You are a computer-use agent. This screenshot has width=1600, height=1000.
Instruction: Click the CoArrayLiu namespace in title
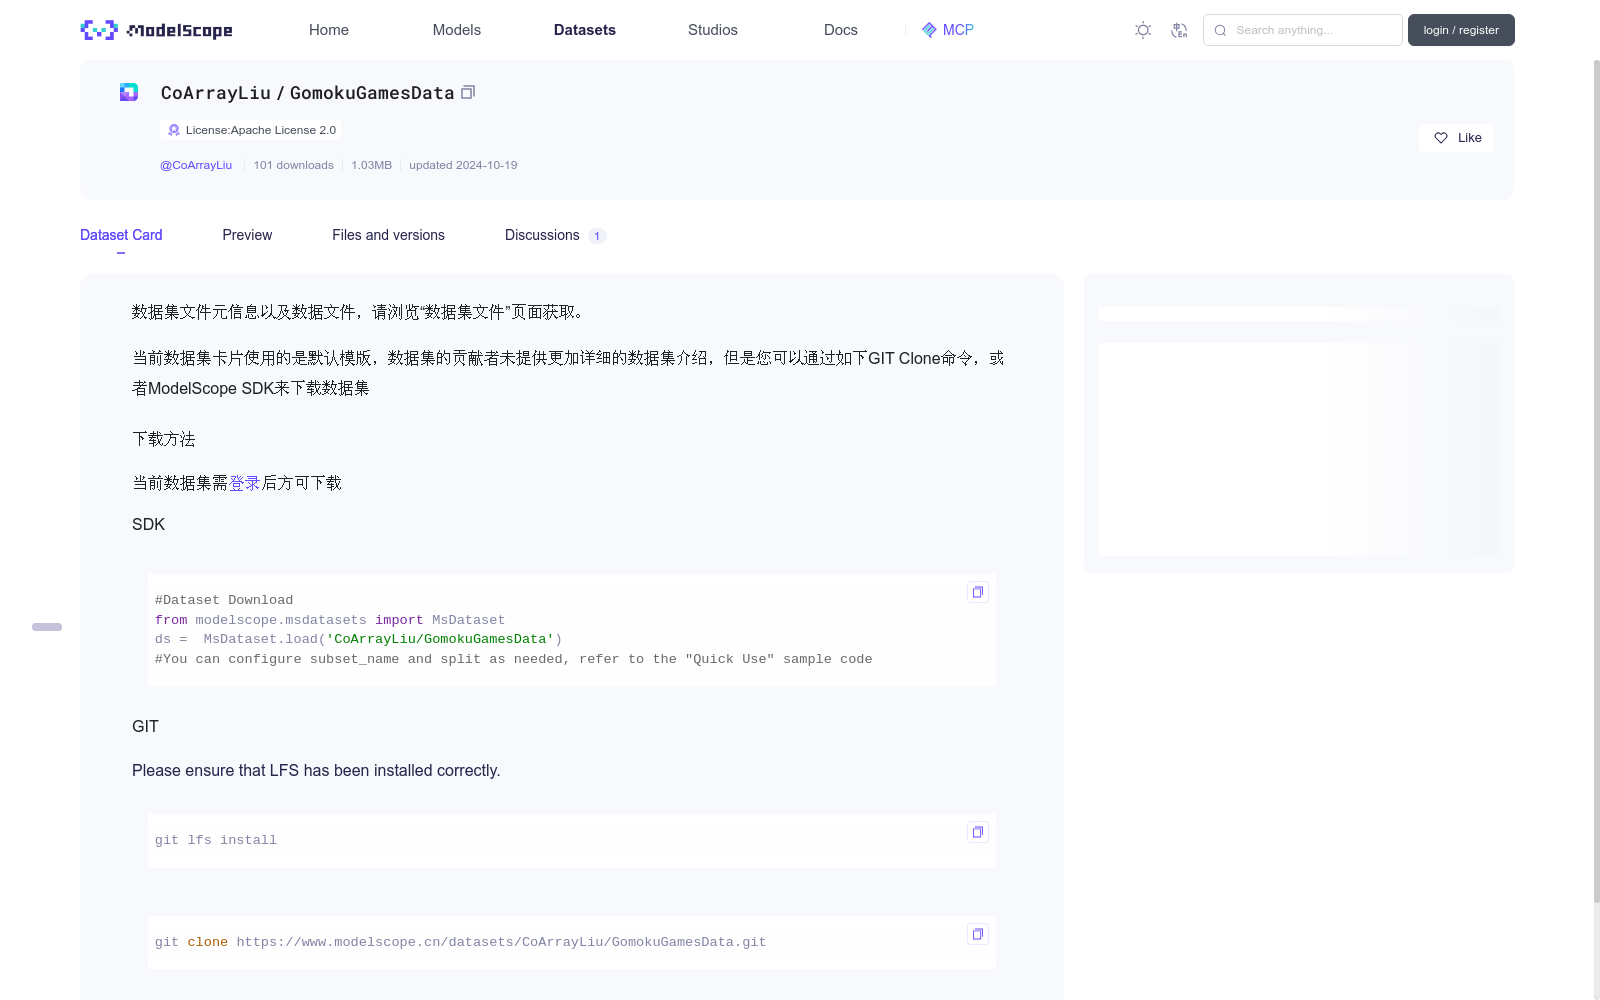click(x=216, y=93)
